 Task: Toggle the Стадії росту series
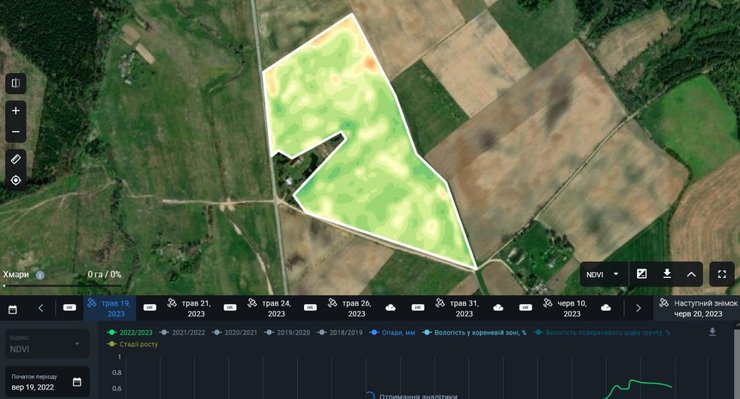click(133, 344)
